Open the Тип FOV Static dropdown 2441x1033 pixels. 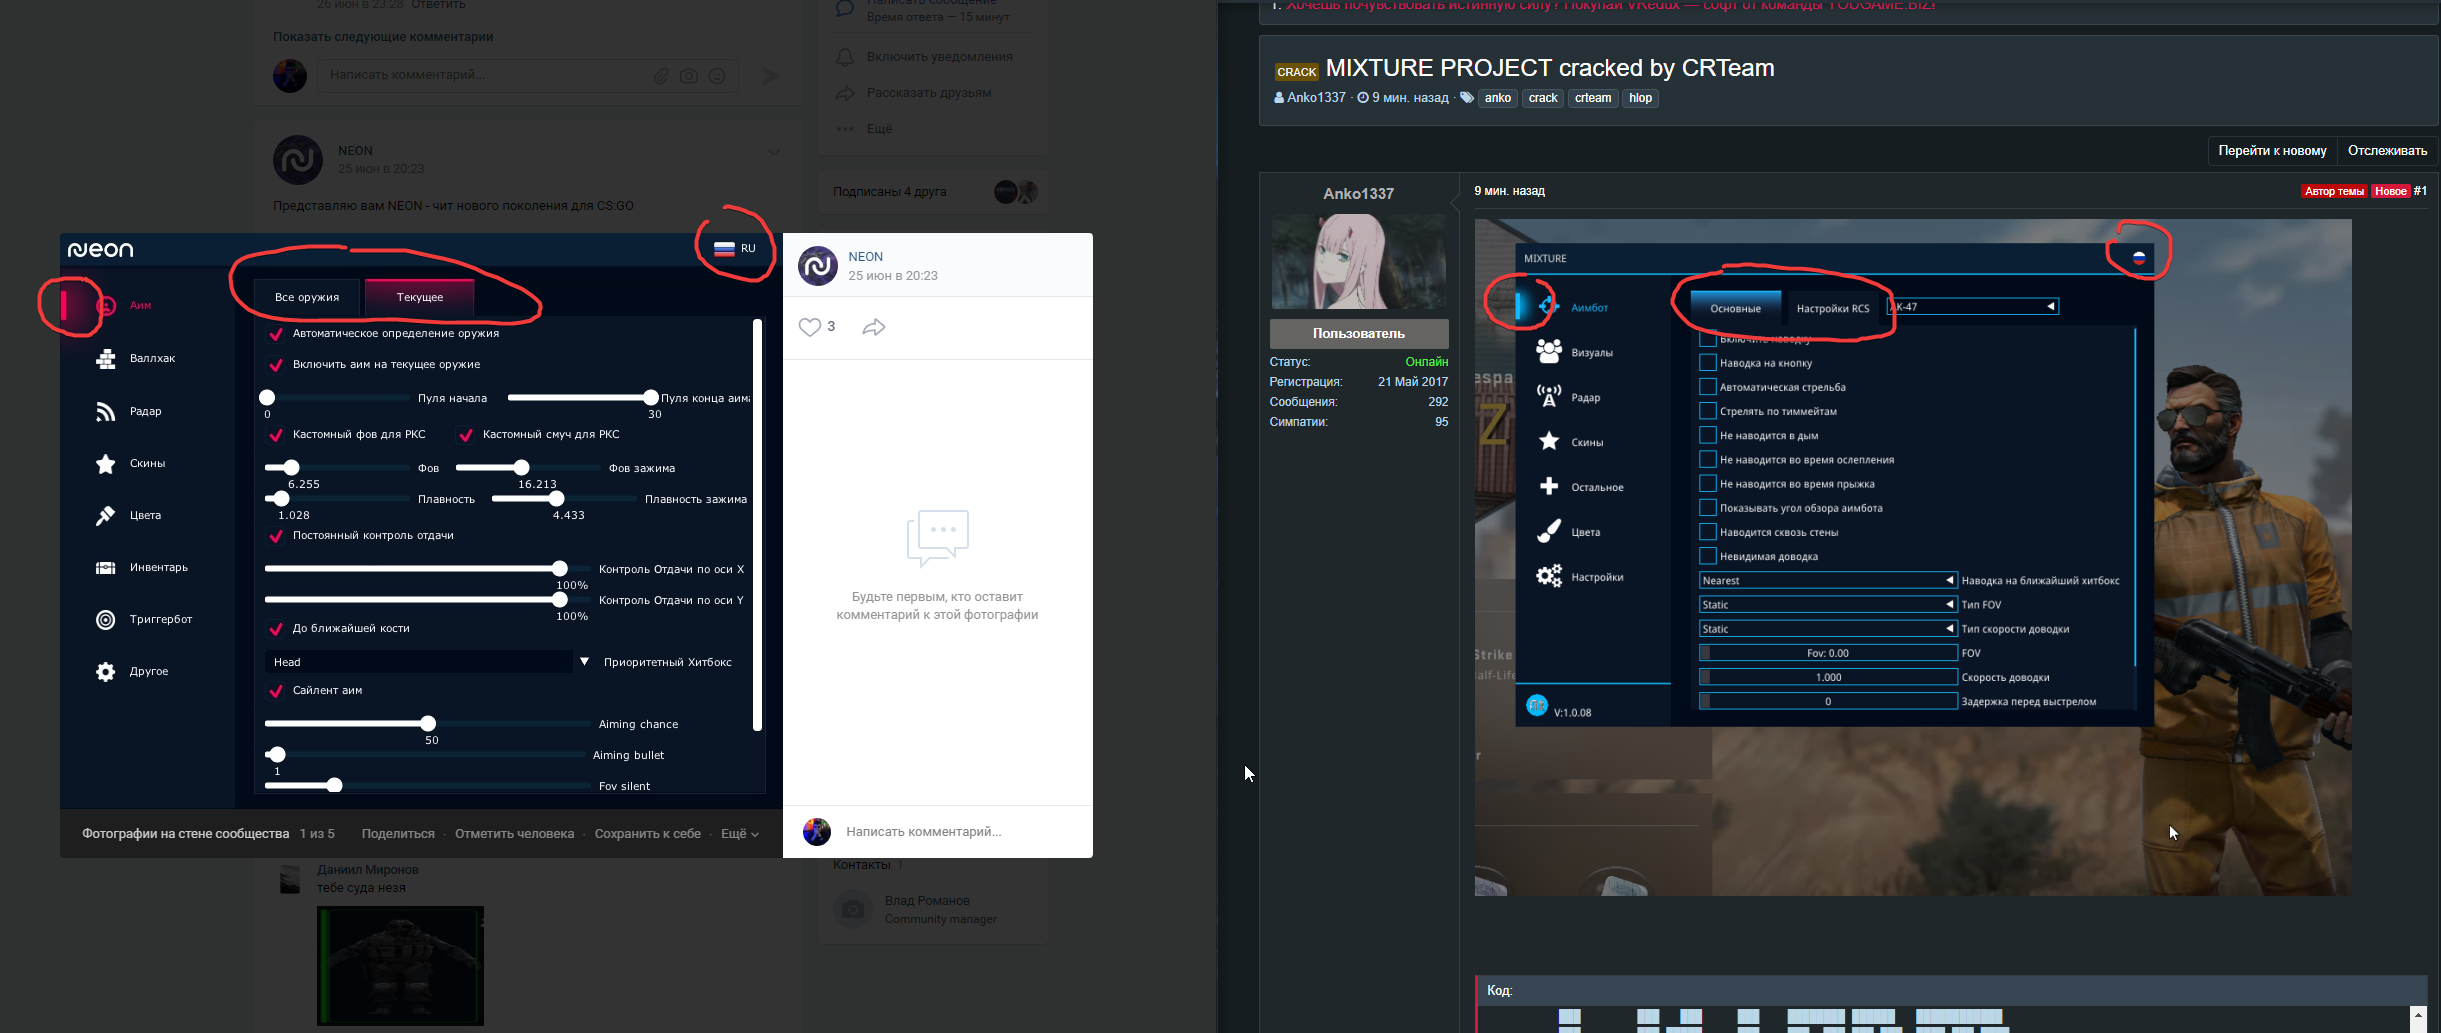tap(1828, 604)
